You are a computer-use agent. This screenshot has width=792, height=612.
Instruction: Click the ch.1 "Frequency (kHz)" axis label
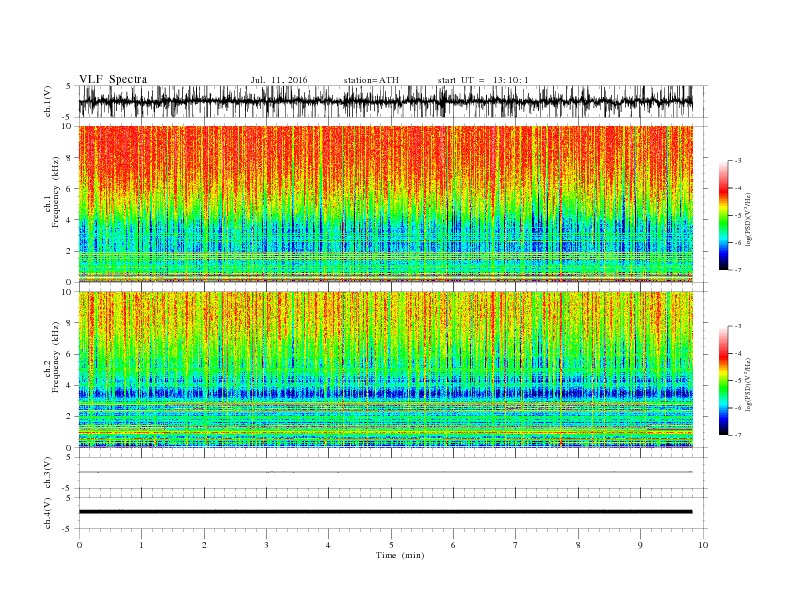[56, 192]
